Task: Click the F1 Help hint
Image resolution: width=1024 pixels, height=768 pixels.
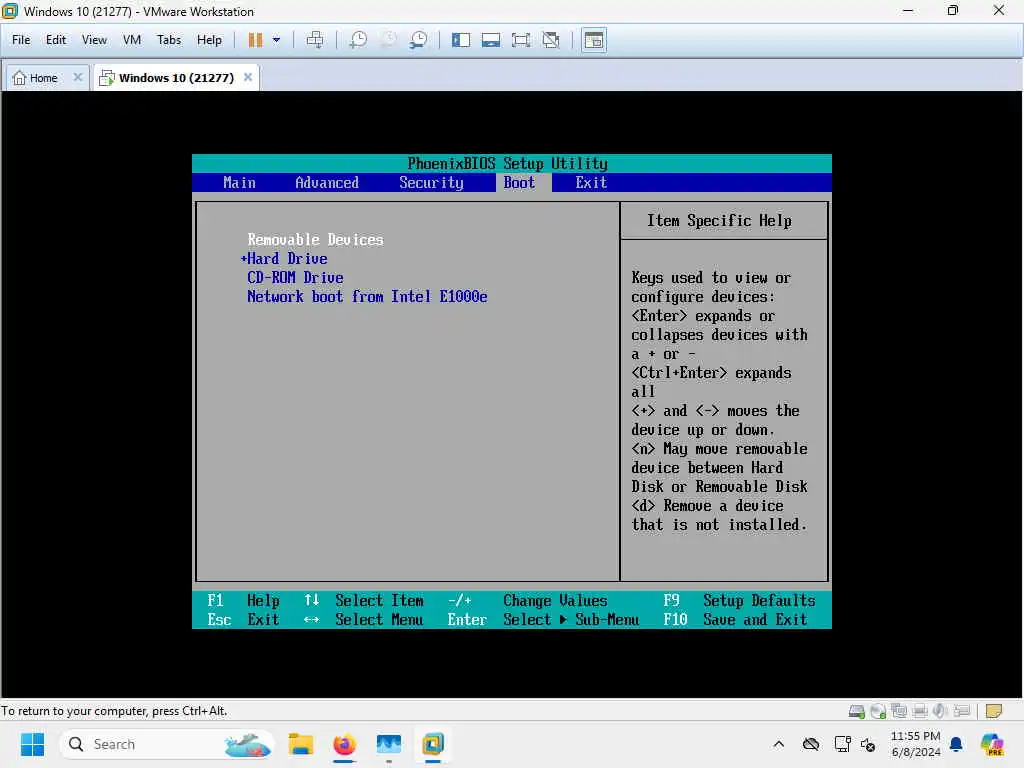Action: [243, 600]
